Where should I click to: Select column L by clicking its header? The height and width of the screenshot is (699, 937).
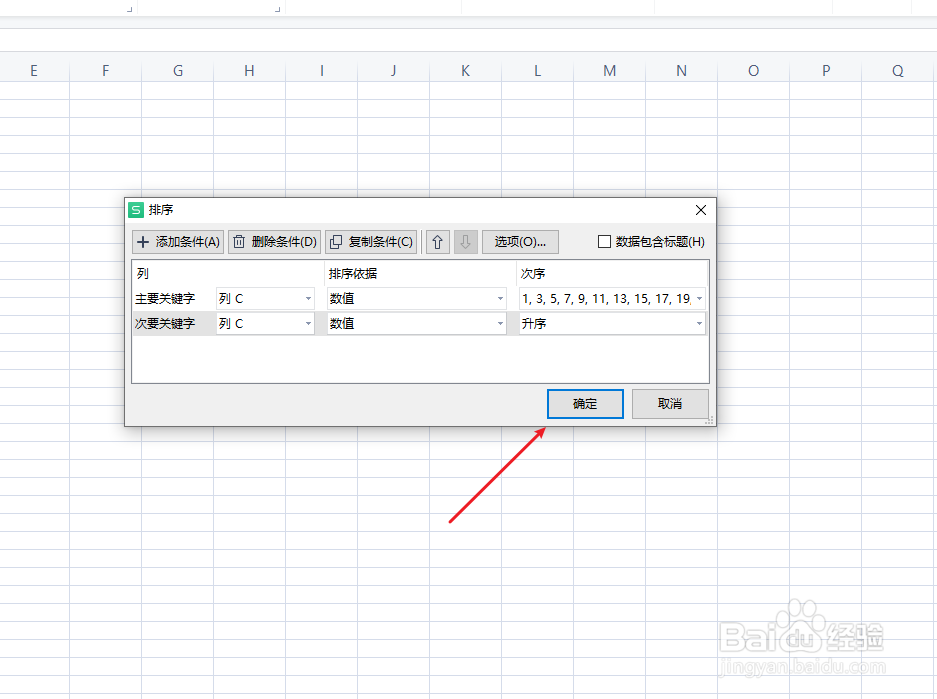pyautogui.click(x=537, y=70)
